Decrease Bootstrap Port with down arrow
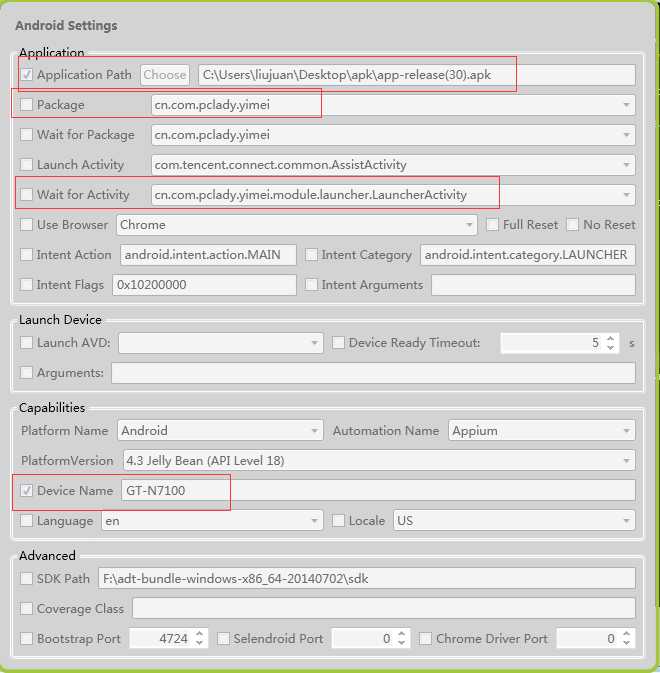660x673 pixels. tap(199, 643)
